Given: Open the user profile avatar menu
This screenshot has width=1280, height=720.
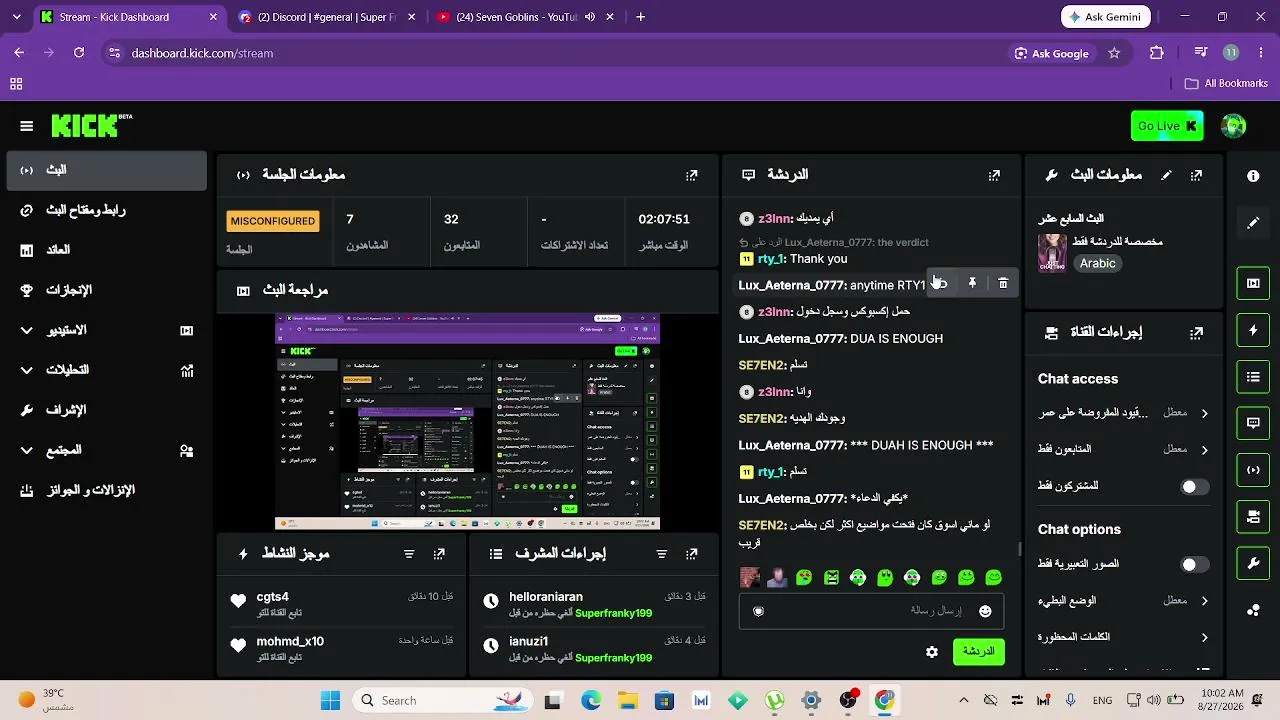Looking at the screenshot, I should pyautogui.click(x=1233, y=126).
